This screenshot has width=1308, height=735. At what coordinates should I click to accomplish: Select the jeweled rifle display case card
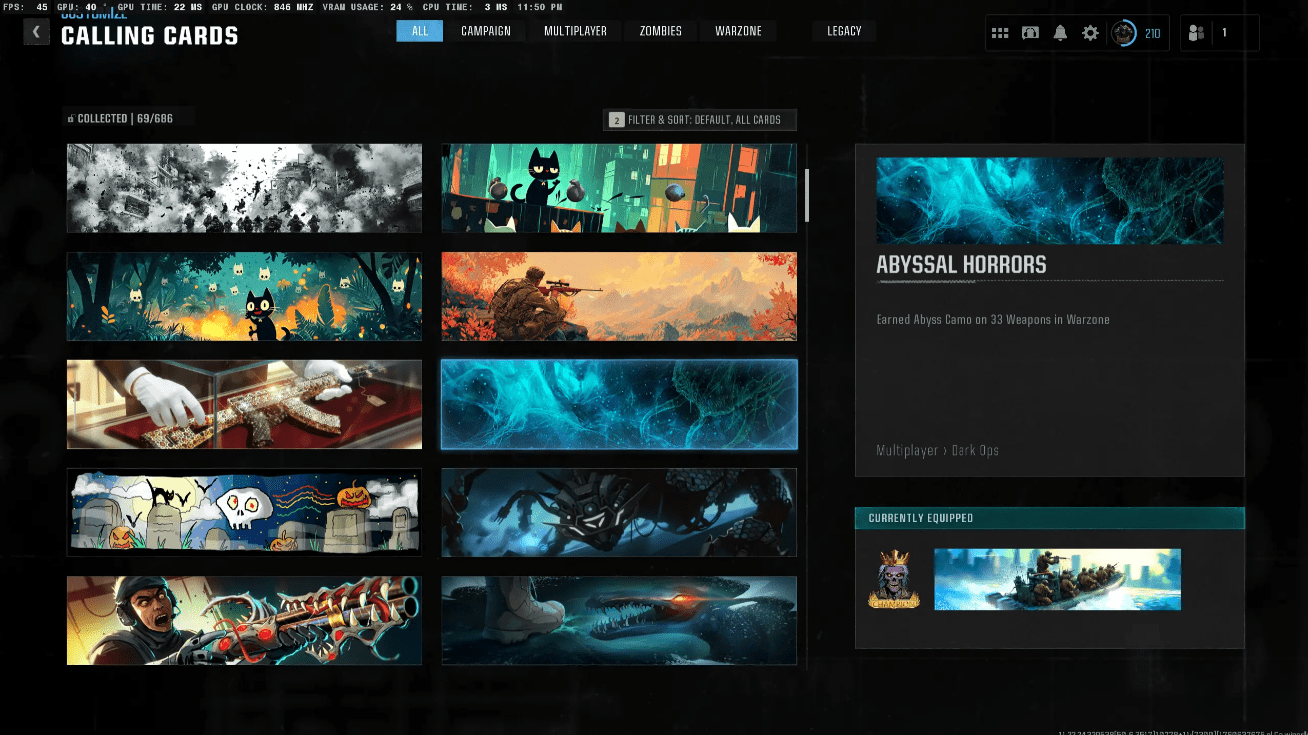point(244,404)
